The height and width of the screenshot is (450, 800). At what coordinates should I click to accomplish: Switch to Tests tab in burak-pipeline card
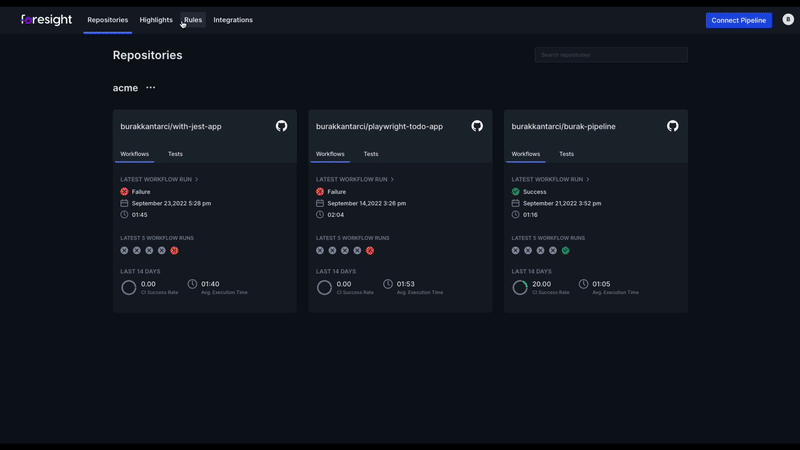pyautogui.click(x=566, y=154)
